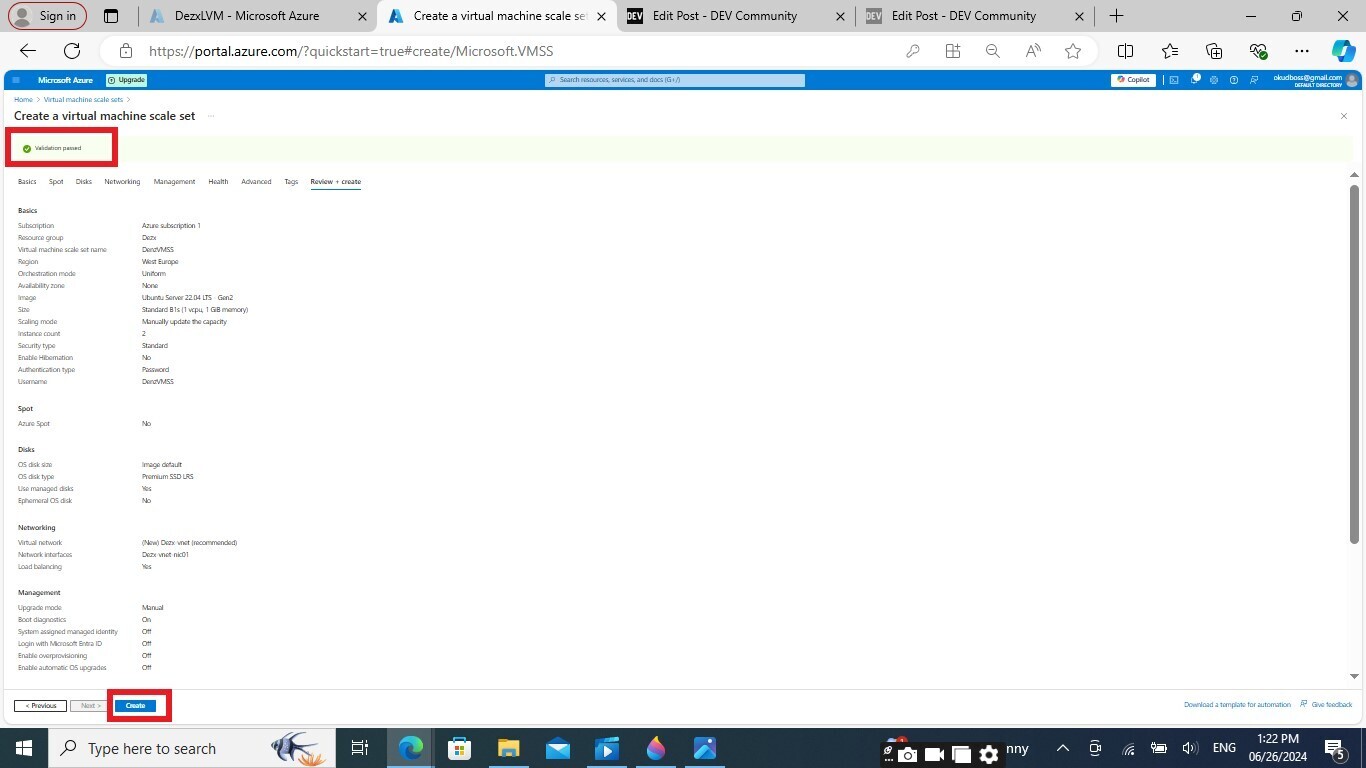Refresh the Azure portal page
The image size is (1366, 768).
72,51
